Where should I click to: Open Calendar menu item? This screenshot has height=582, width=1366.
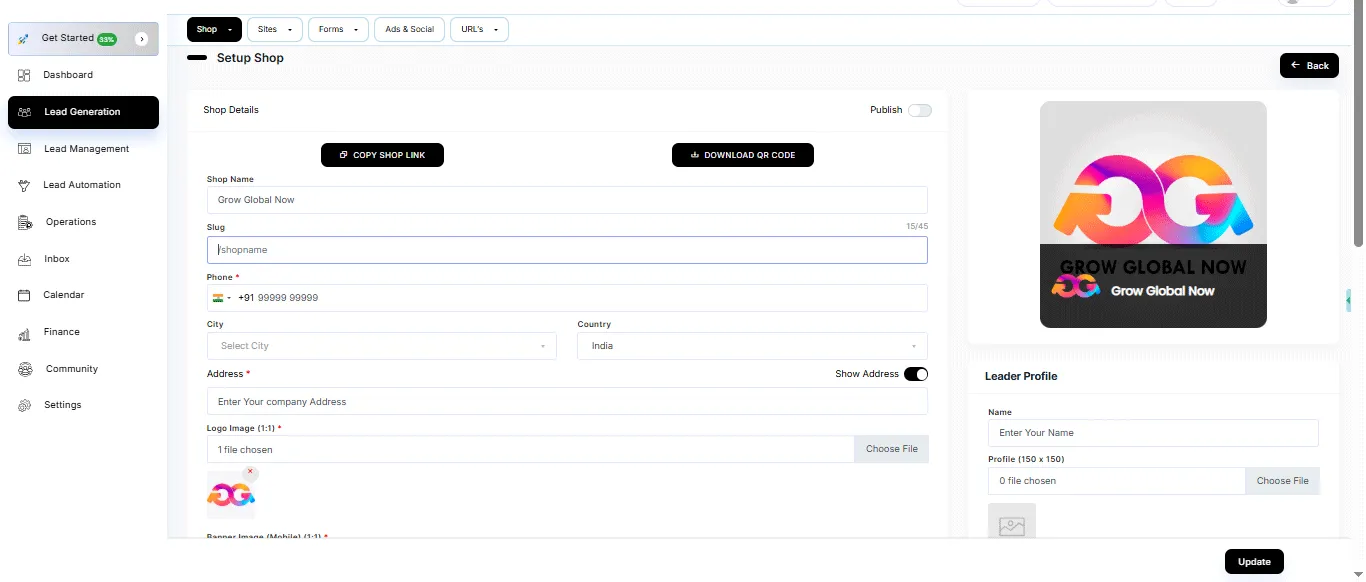click(63, 295)
